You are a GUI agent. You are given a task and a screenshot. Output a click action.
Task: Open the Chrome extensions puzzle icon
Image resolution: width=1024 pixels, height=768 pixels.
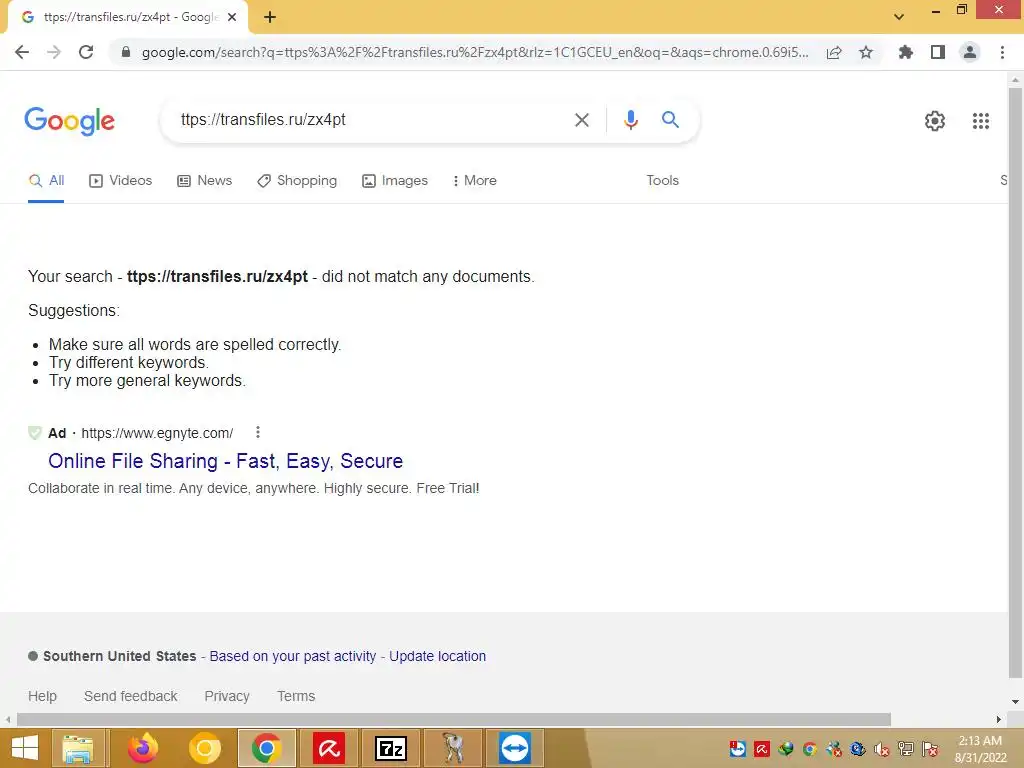[x=906, y=52]
